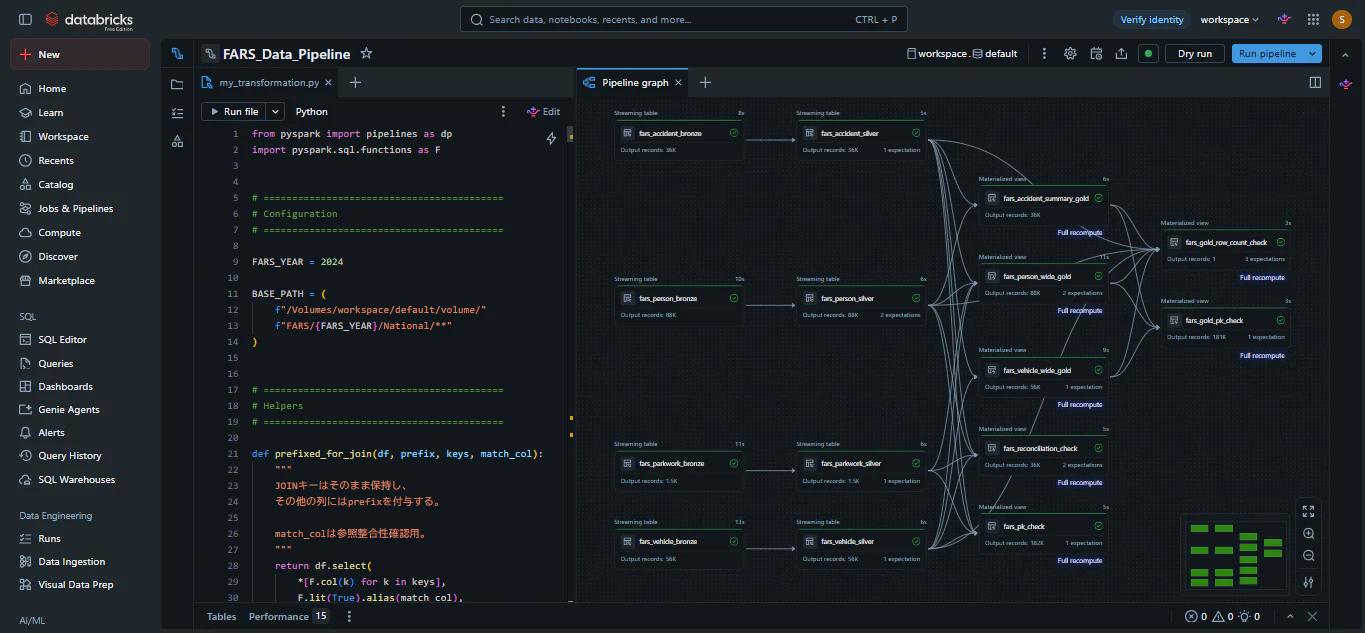The width and height of the screenshot is (1365, 633).
Task: Expand the Run pipeline dropdown arrow
Action: tap(1312, 54)
